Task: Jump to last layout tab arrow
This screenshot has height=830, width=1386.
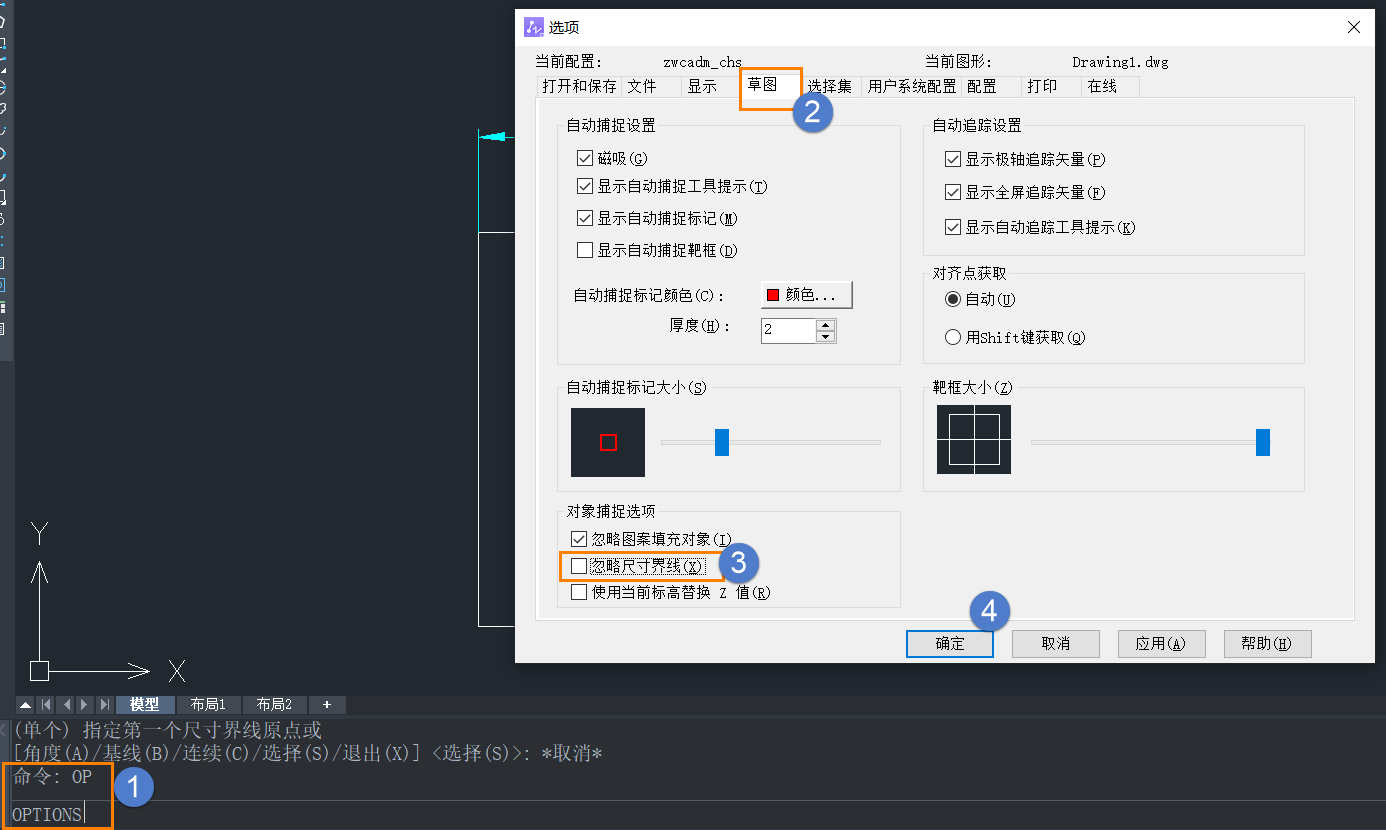Action: tap(105, 705)
